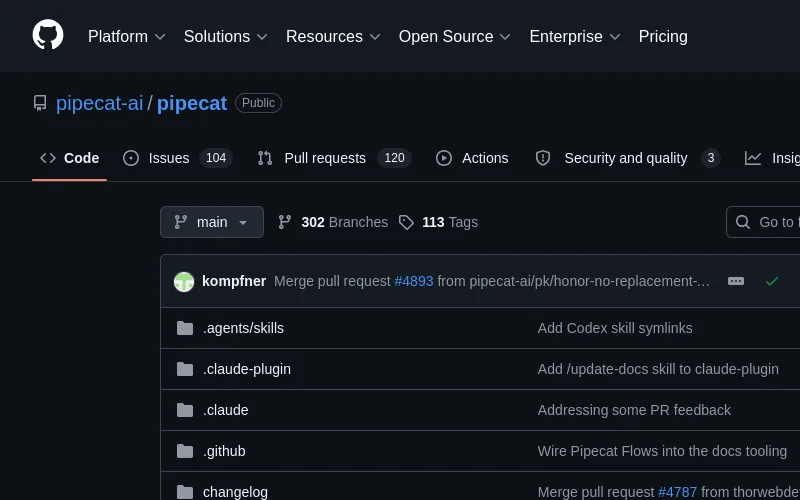Viewport: 800px width, 500px height.
Task: Open the .claude folder
Action: coord(226,410)
